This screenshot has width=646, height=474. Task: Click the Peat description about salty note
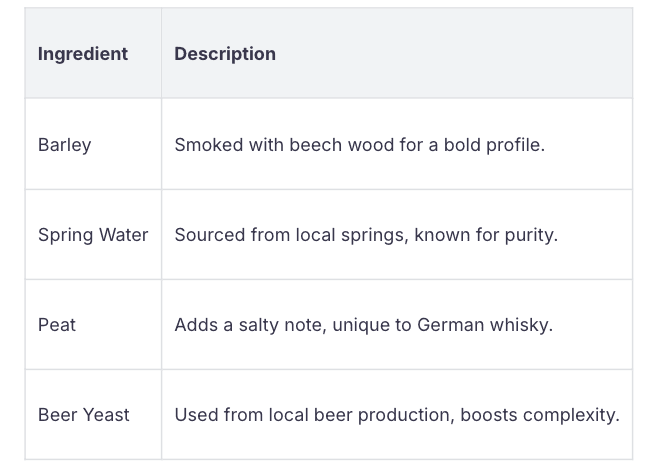point(363,325)
